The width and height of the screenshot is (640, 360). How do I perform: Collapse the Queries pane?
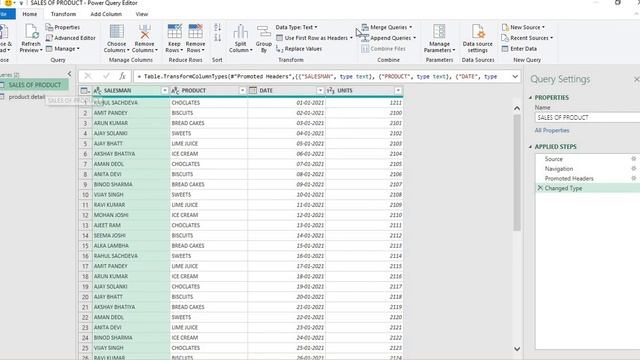click(x=69, y=74)
